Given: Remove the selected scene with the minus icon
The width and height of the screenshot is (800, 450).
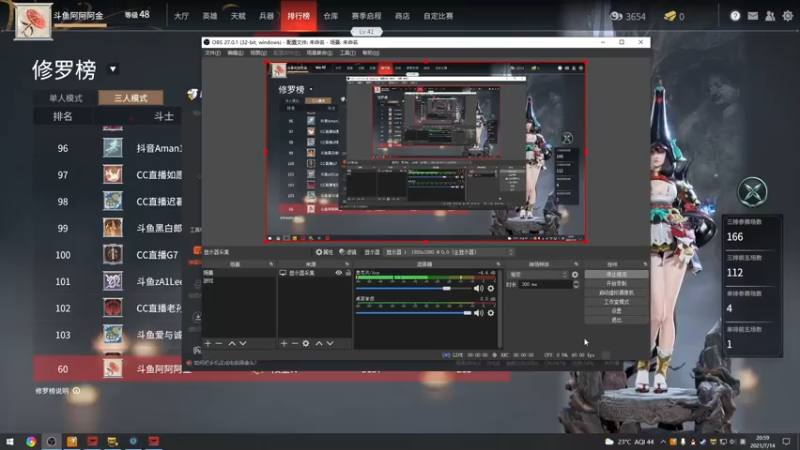Looking at the screenshot, I should [219, 343].
